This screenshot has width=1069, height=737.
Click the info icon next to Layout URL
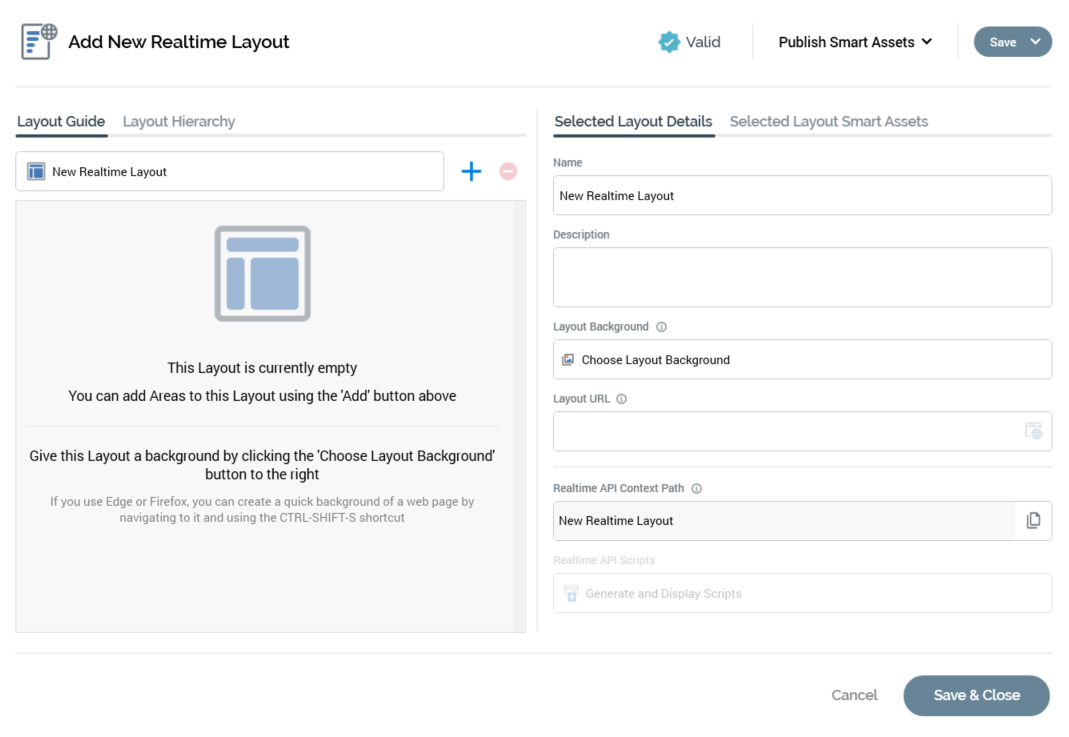pyautogui.click(x=622, y=399)
